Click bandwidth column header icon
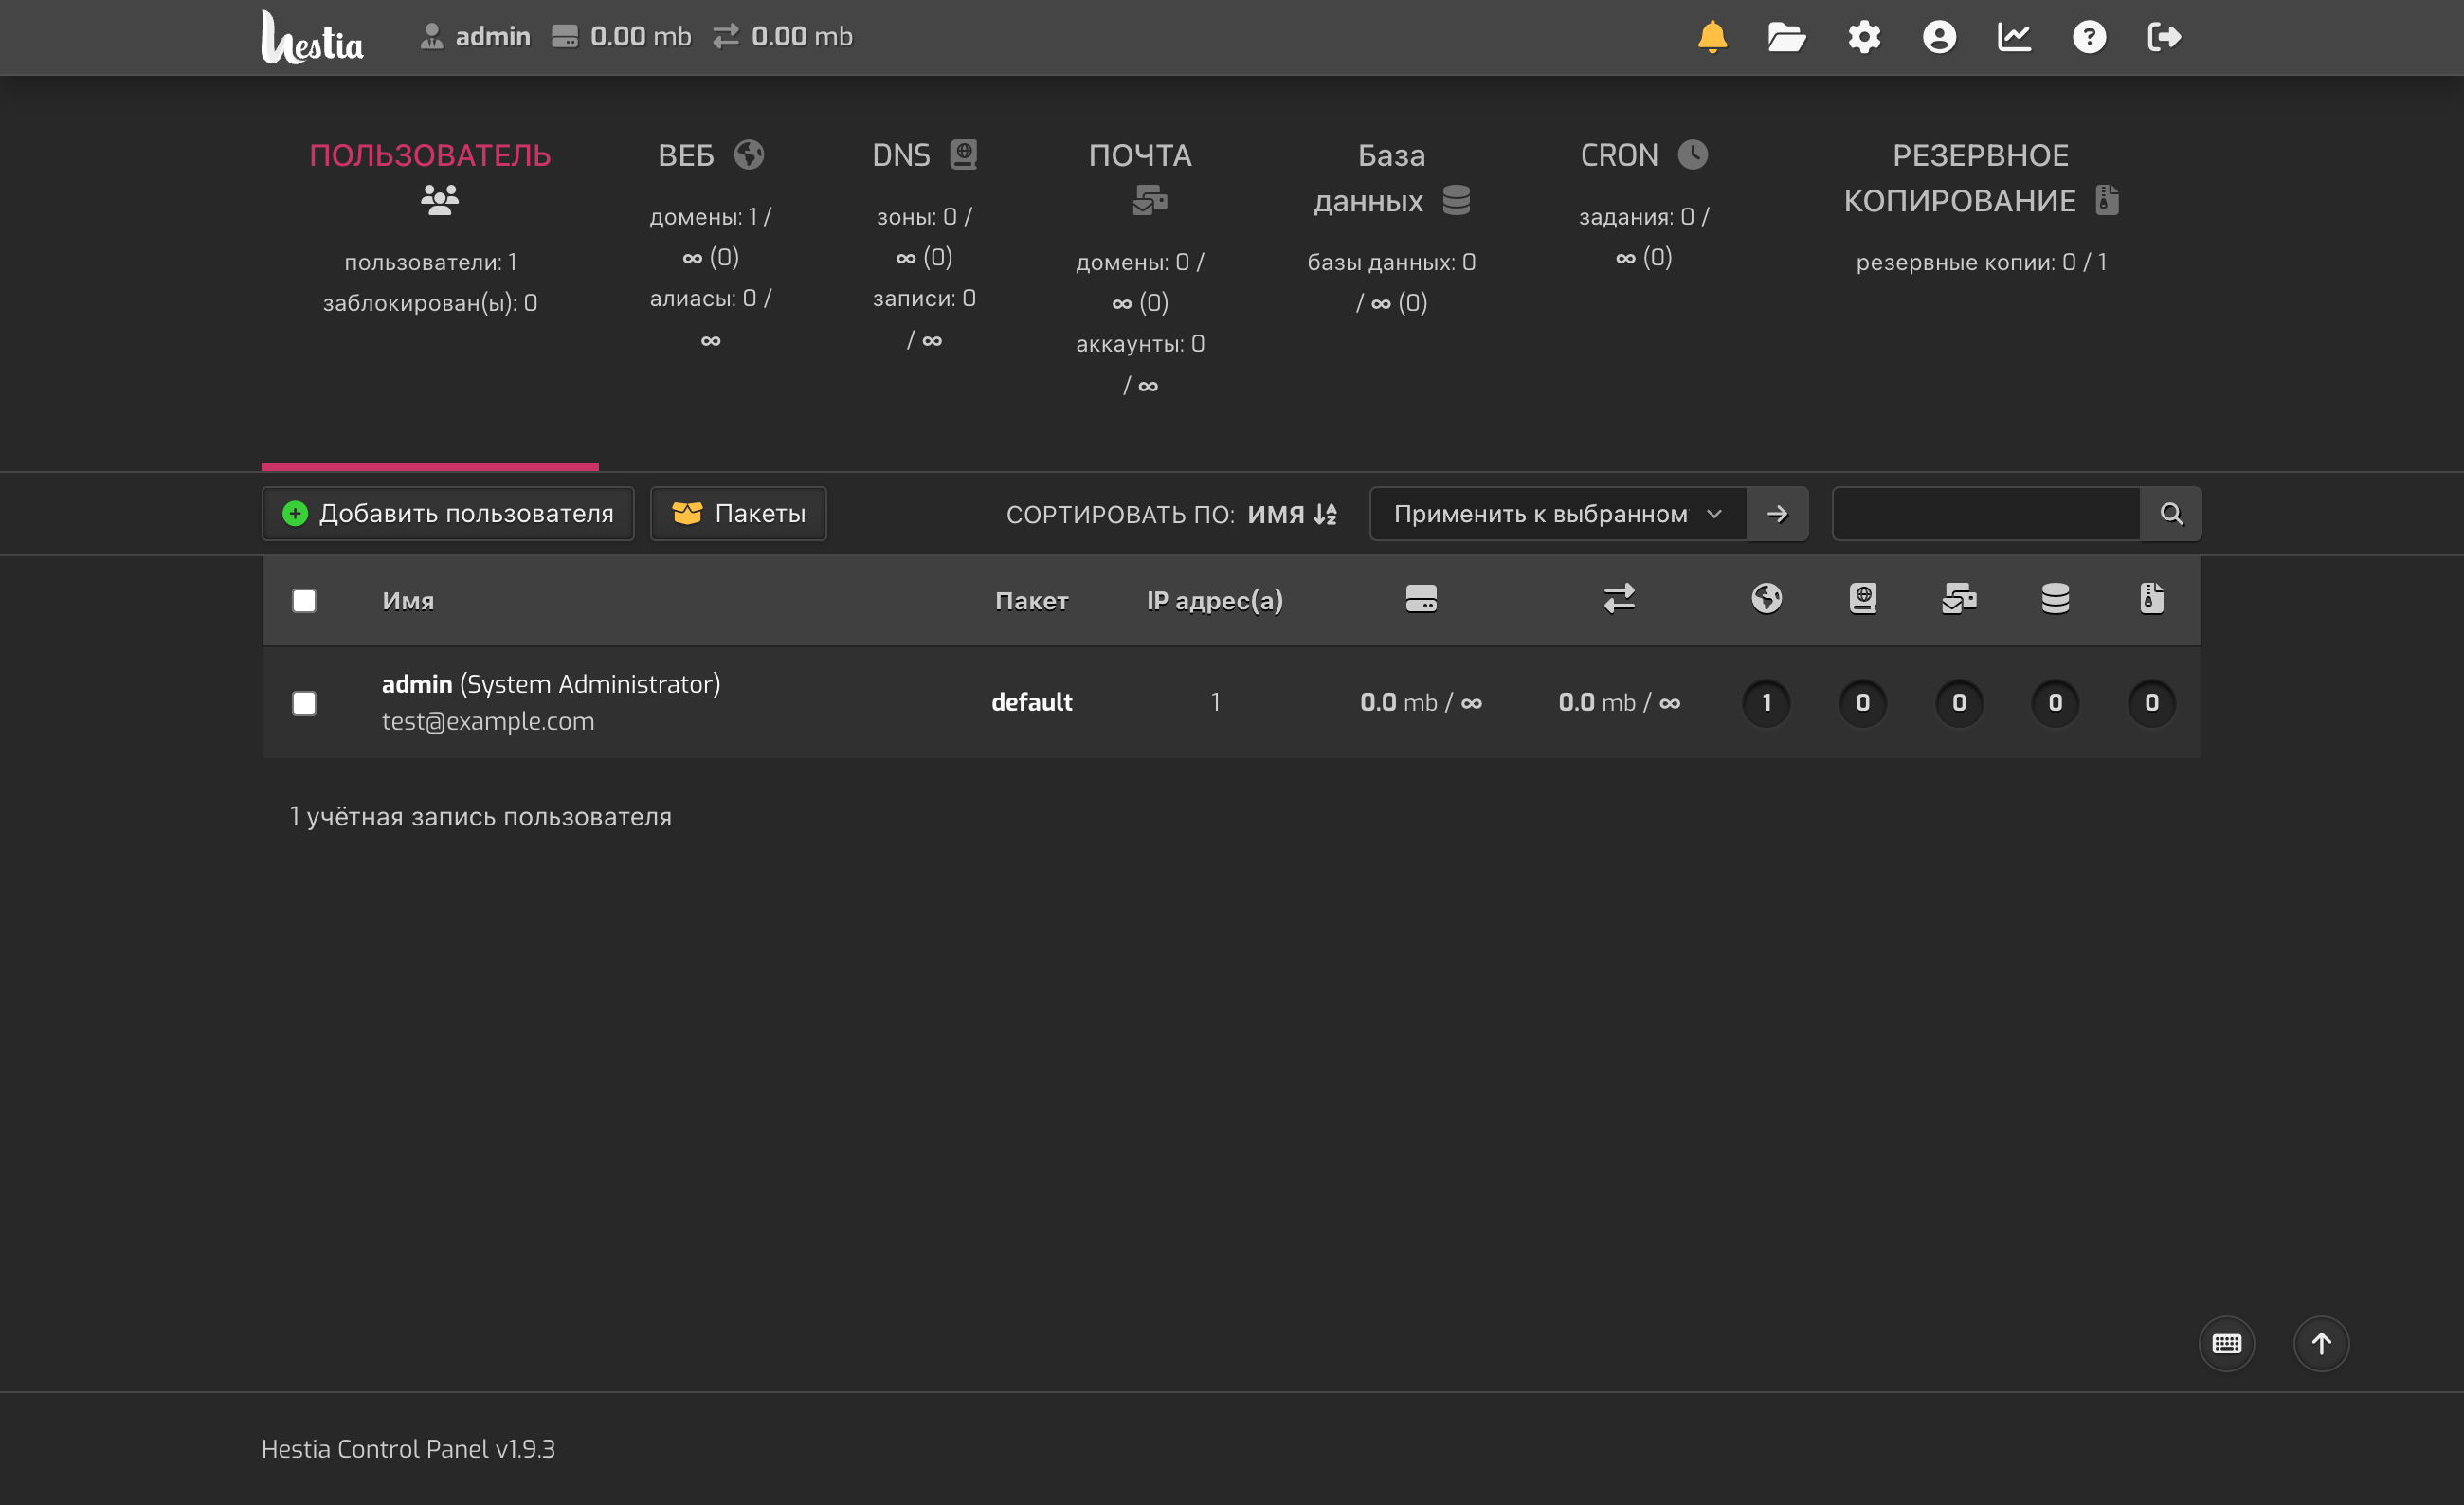 [1619, 599]
